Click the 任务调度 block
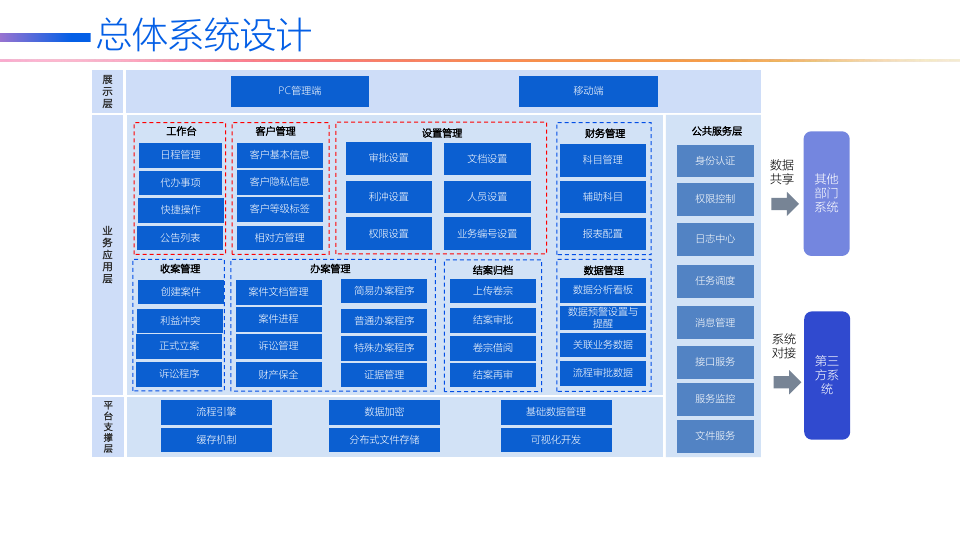The image size is (960, 540). click(715, 281)
